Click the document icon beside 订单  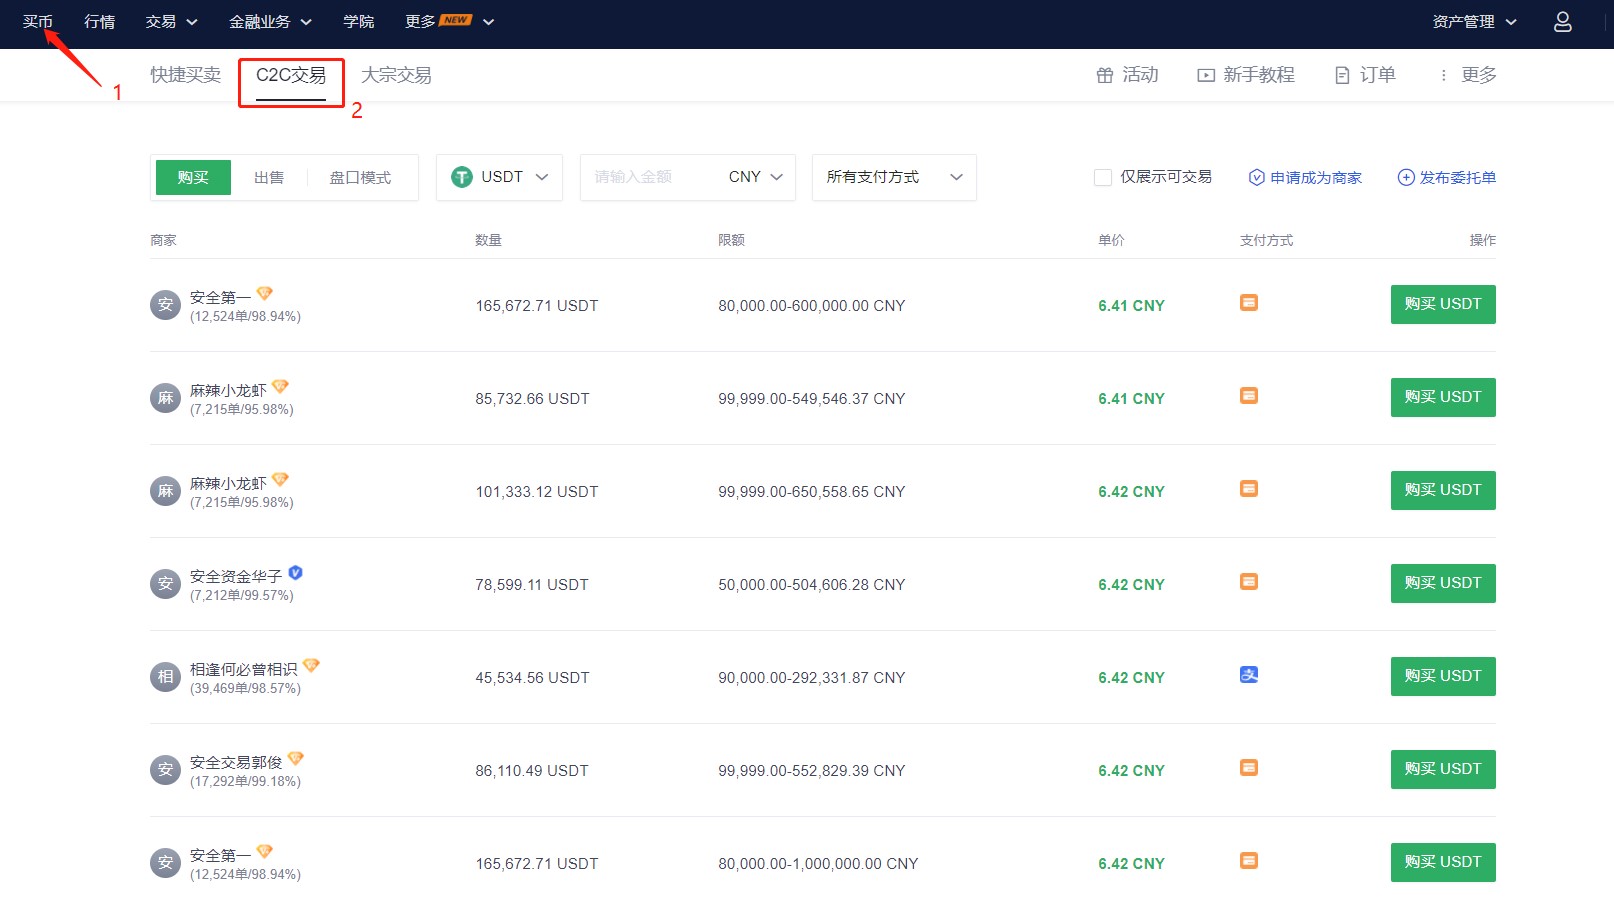(1342, 75)
